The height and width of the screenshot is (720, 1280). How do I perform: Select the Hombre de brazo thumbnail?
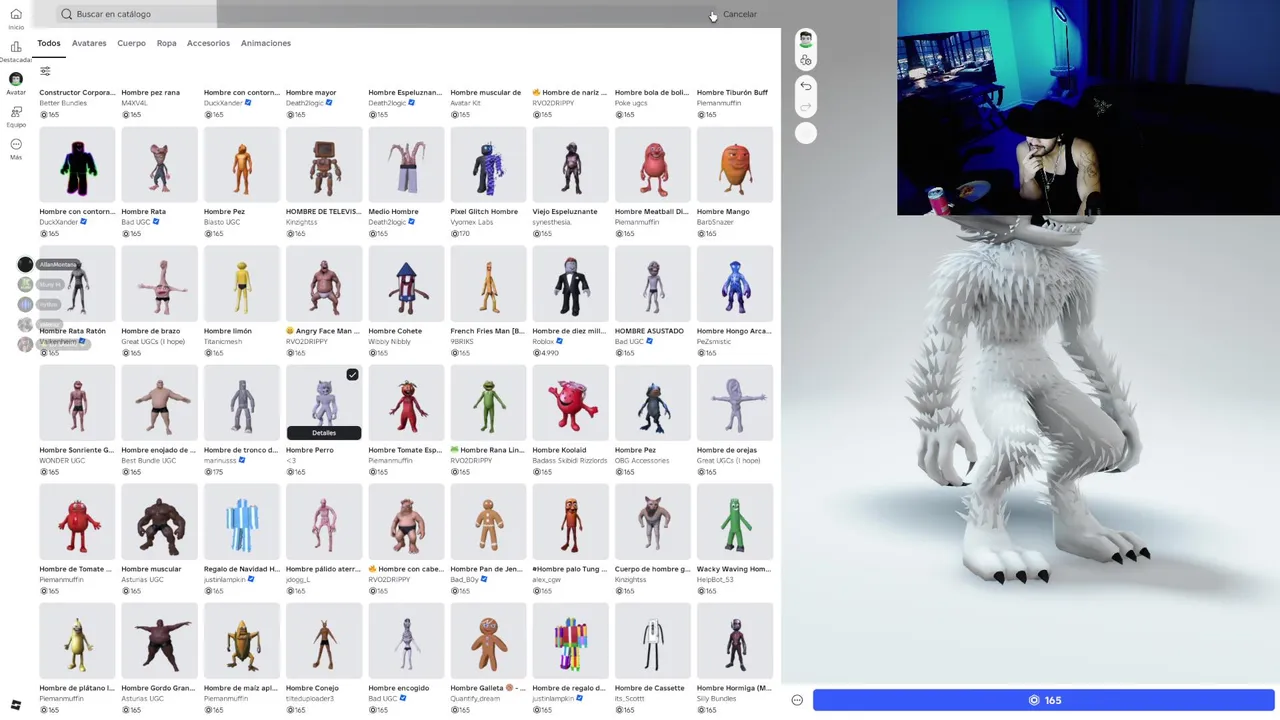click(x=159, y=283)
